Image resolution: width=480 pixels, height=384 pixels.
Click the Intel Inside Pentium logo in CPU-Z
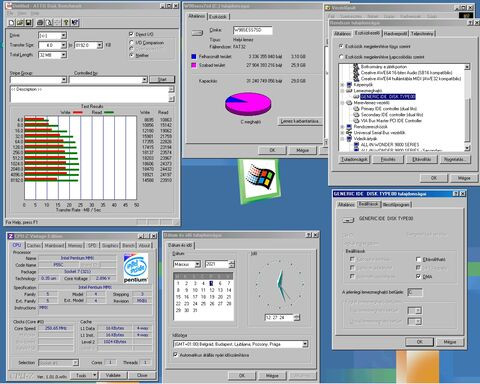coord(135,269)
